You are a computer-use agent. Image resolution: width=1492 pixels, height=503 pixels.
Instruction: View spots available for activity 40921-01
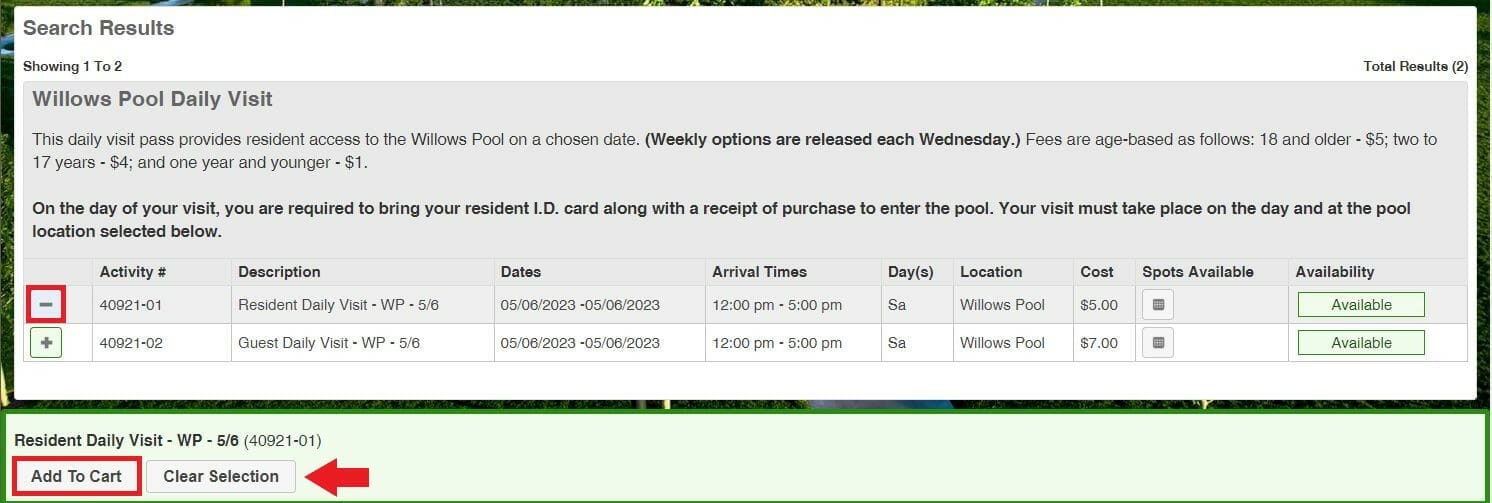coord(1158,305)
